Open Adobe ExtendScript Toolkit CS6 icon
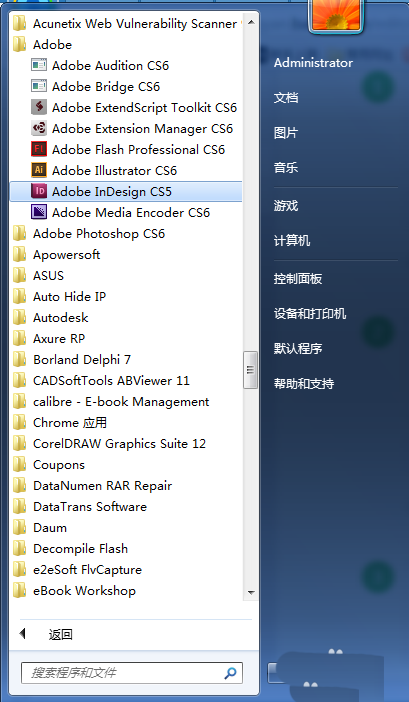Screen dimensions: 409x702 click(39, 107)
